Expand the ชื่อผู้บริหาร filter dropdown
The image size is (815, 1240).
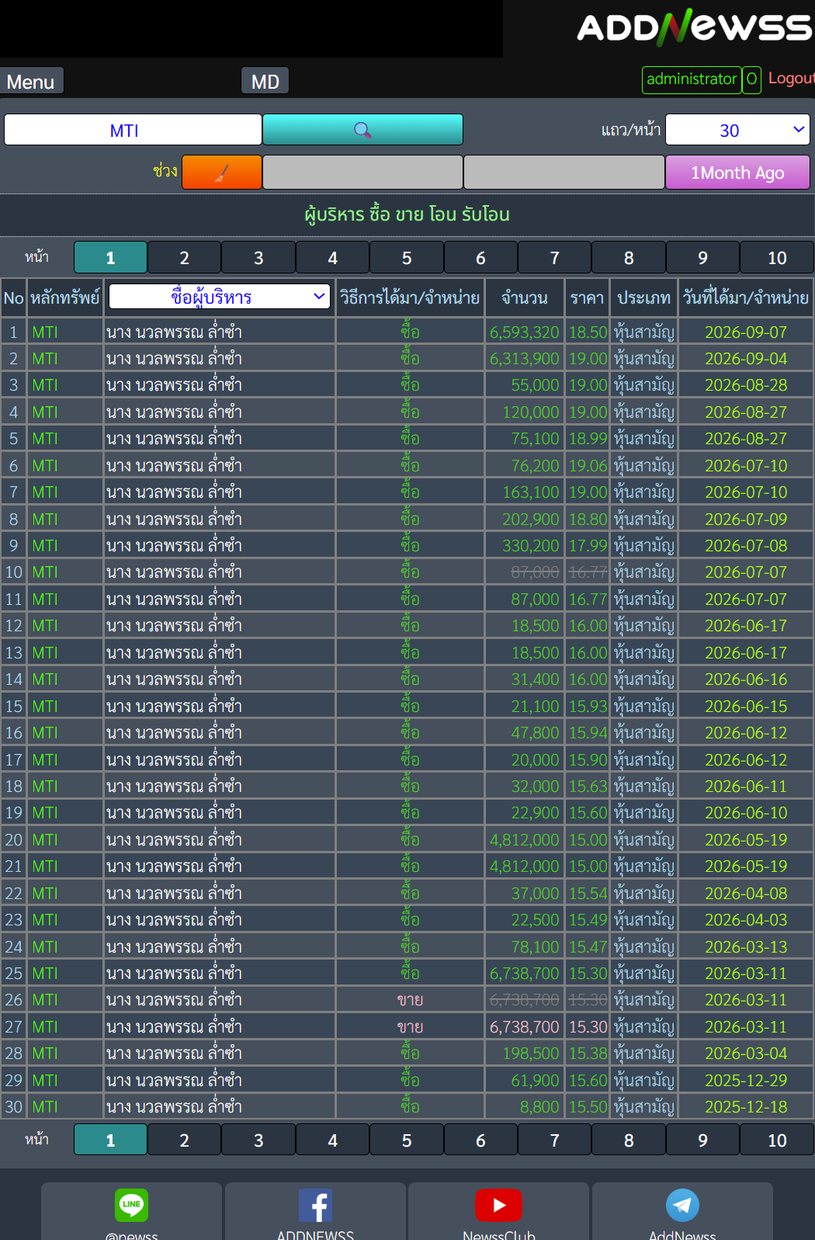click(219, 297)
